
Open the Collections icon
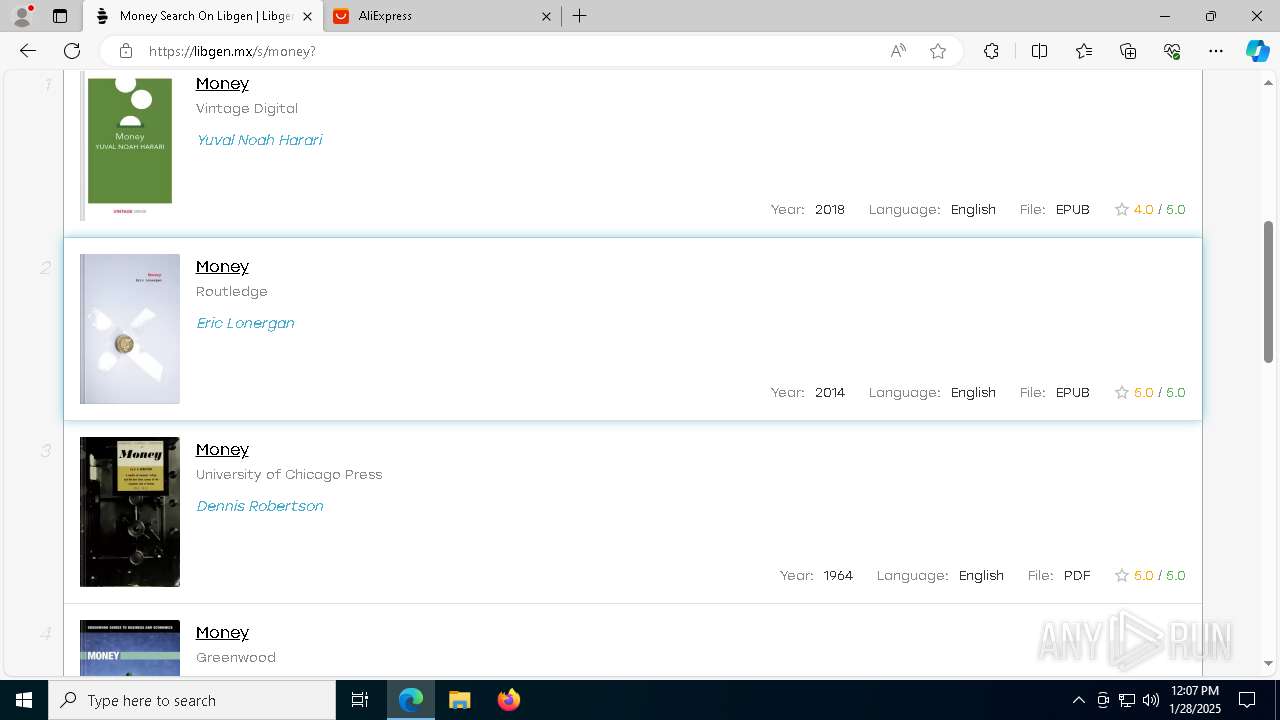(1128, 51)
